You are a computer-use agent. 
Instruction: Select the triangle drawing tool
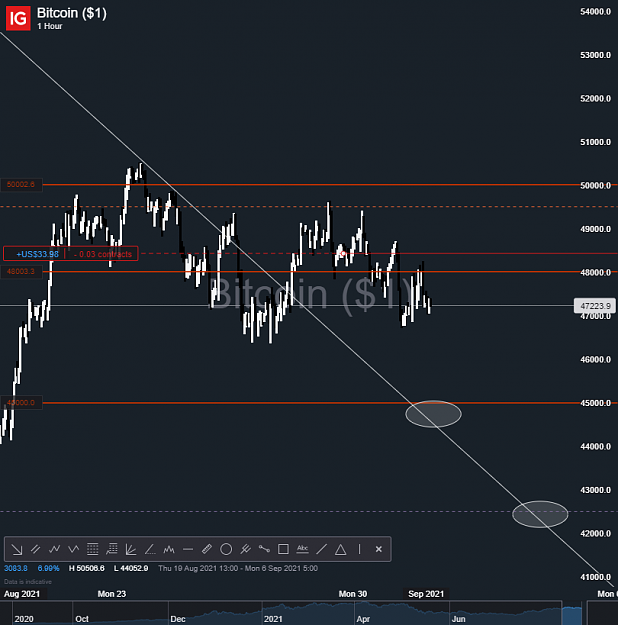340,550
